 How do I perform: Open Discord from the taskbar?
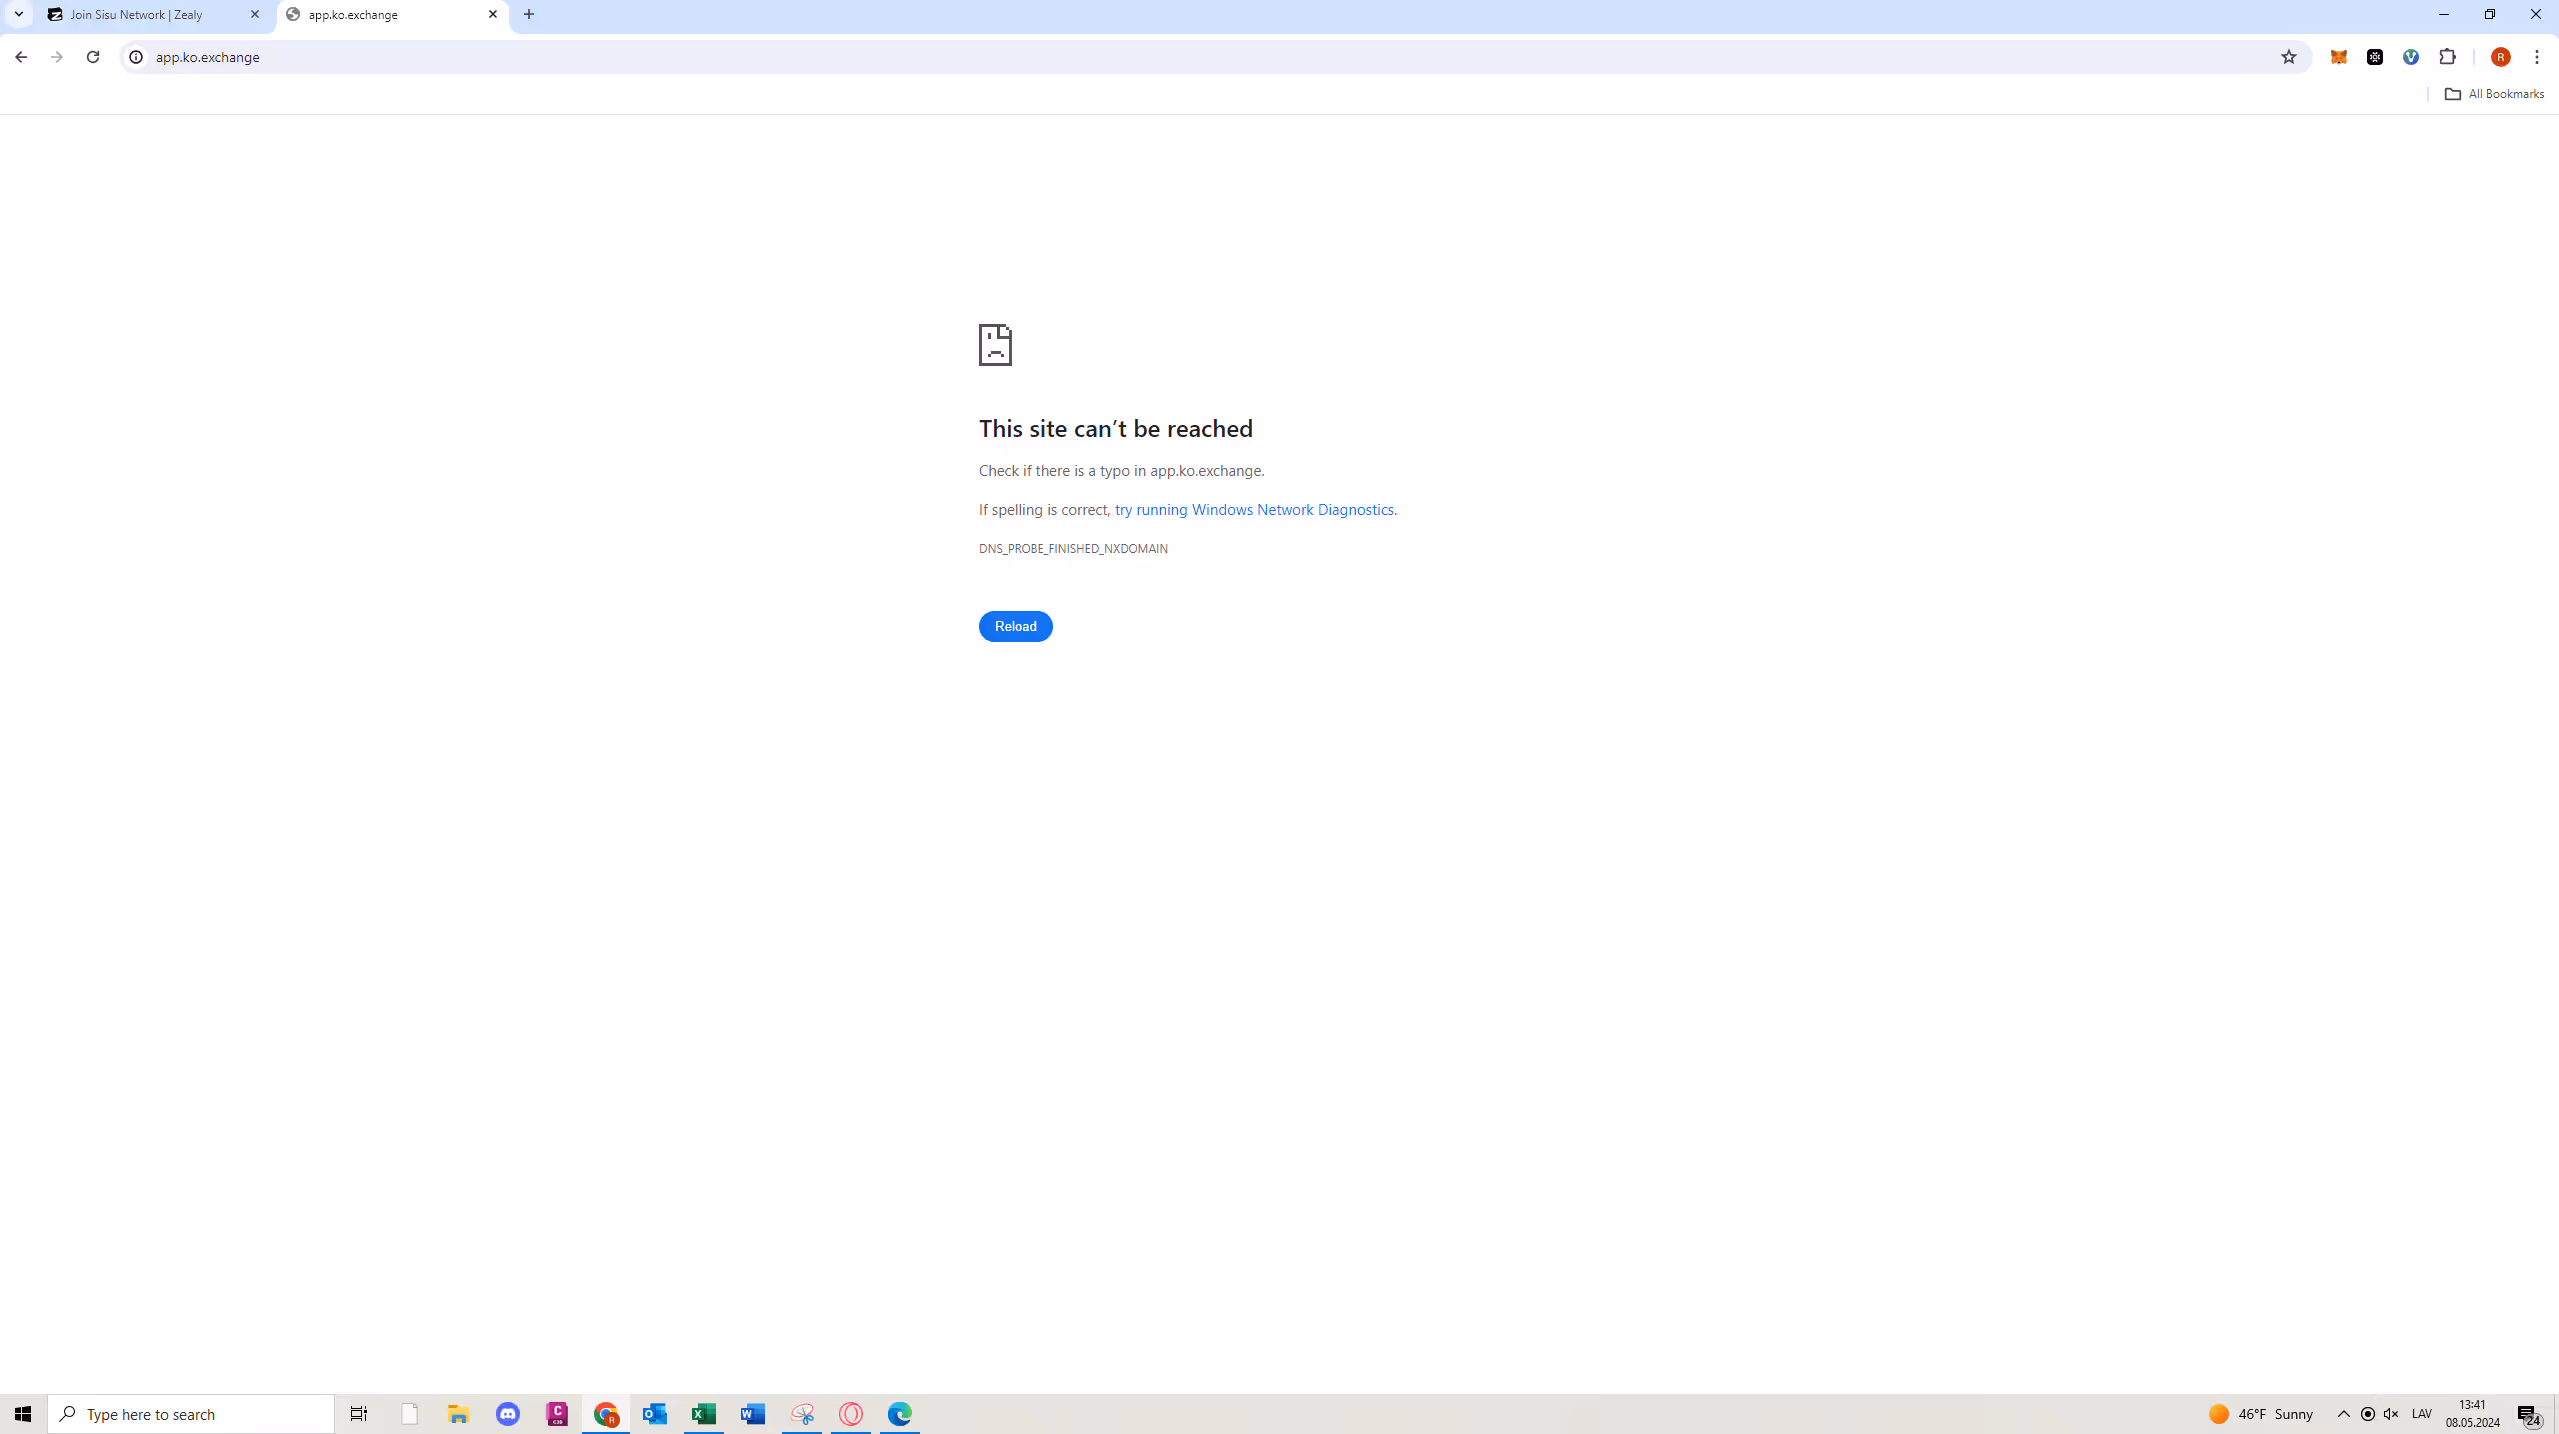(508, 1413)
